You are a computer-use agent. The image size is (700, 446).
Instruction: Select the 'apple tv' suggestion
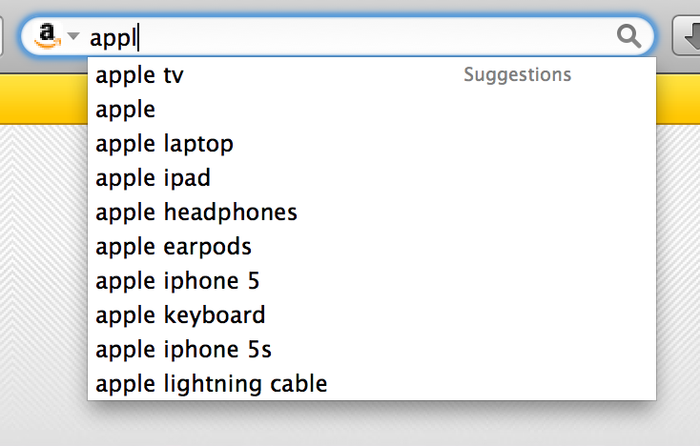point(372,75)
